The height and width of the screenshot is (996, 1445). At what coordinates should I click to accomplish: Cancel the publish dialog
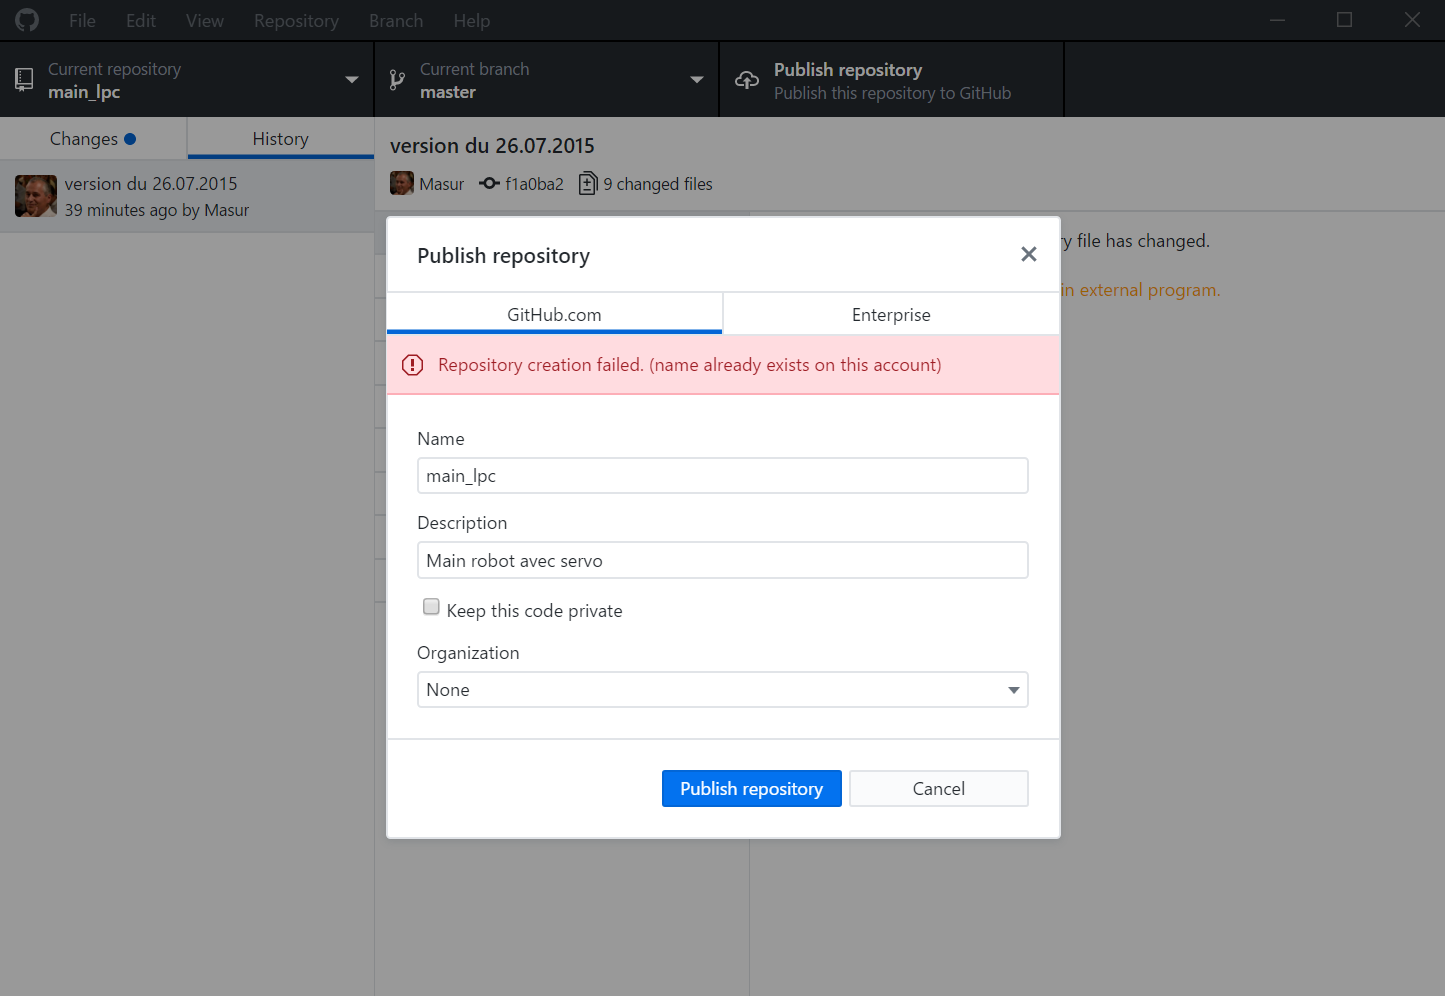click(x=938, y=789)
